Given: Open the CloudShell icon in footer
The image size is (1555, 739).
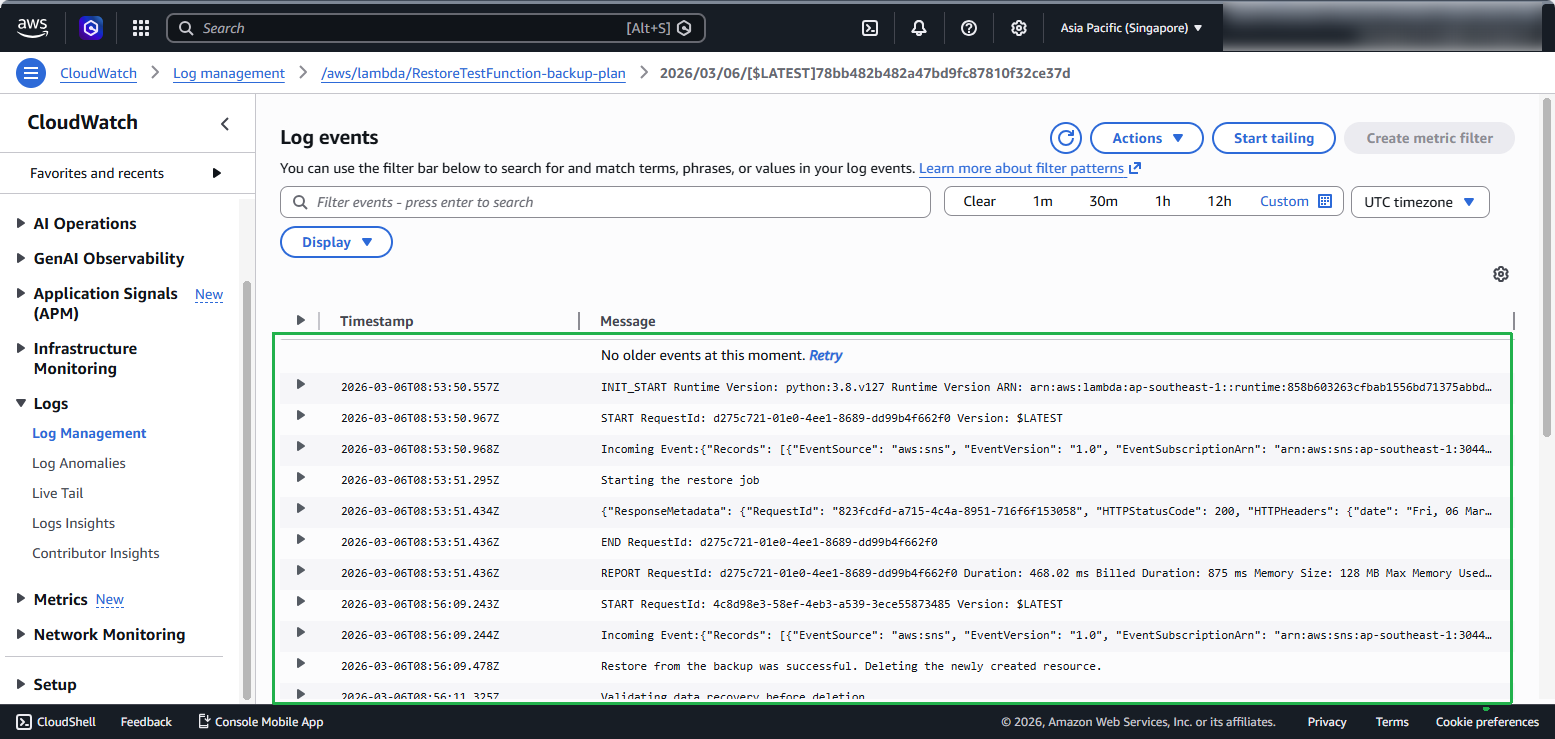Looking at the screenshot, I should (x=23, y=721).
